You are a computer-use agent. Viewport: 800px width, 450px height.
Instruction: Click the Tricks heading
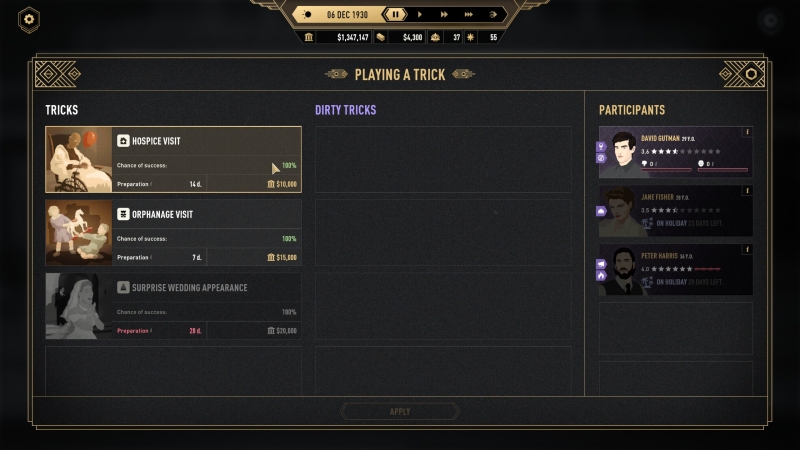[x=61, y=110]
